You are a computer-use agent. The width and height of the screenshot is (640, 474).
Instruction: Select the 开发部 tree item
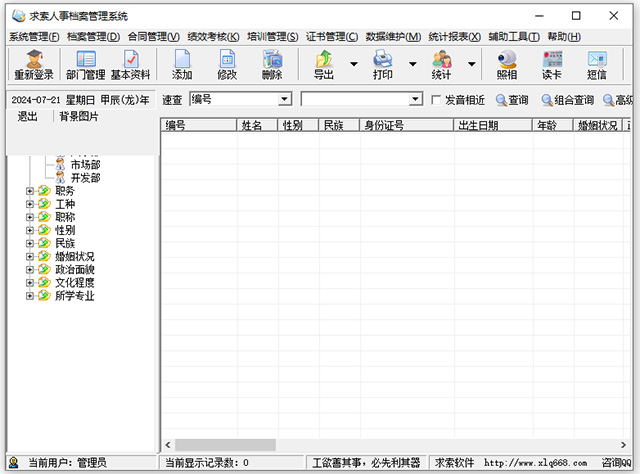pyautogui.click(x=85, y=178)
